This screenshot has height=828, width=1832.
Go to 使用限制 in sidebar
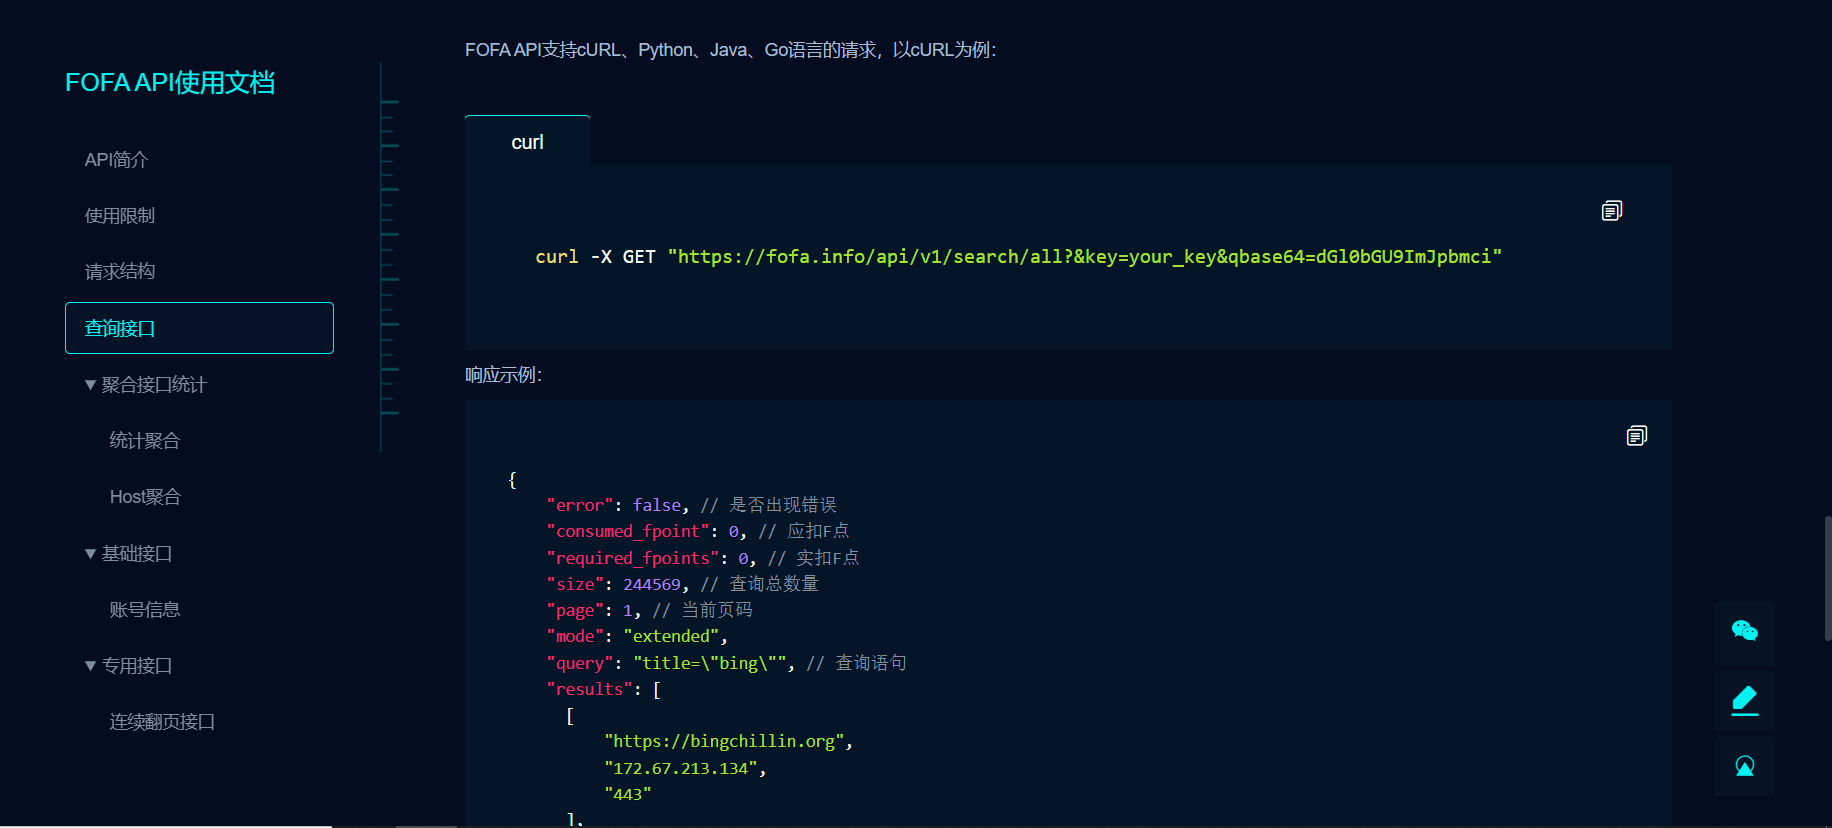pyautogui.click(x=120, y=216)
